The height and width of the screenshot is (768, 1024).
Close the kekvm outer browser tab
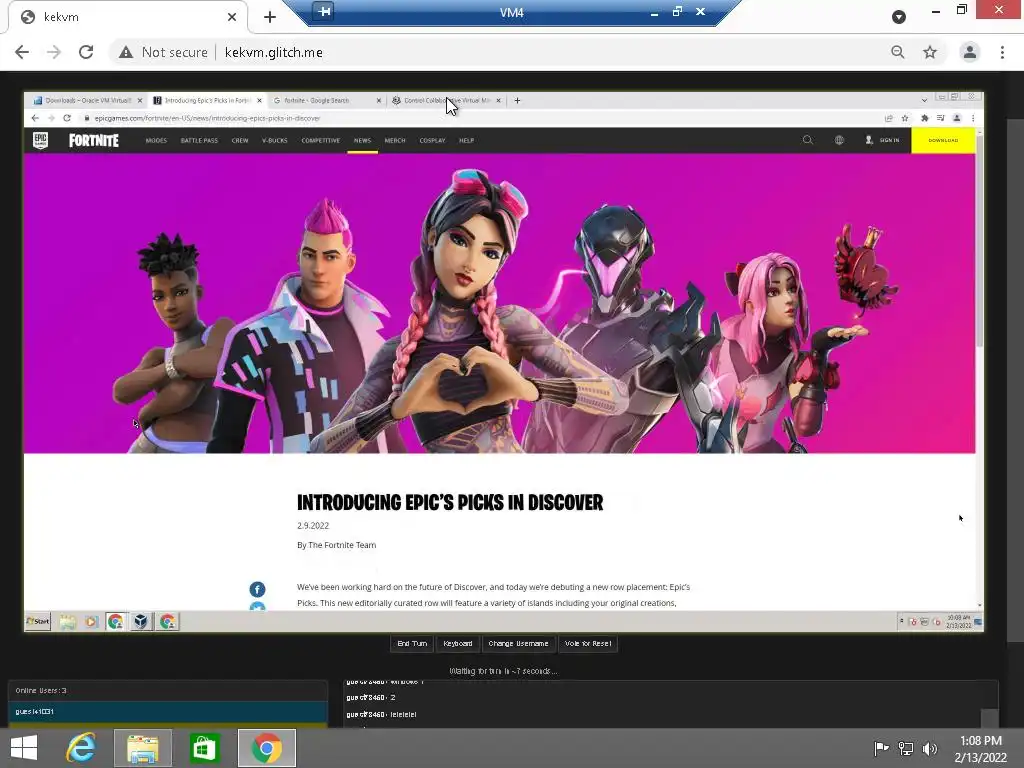232,17
